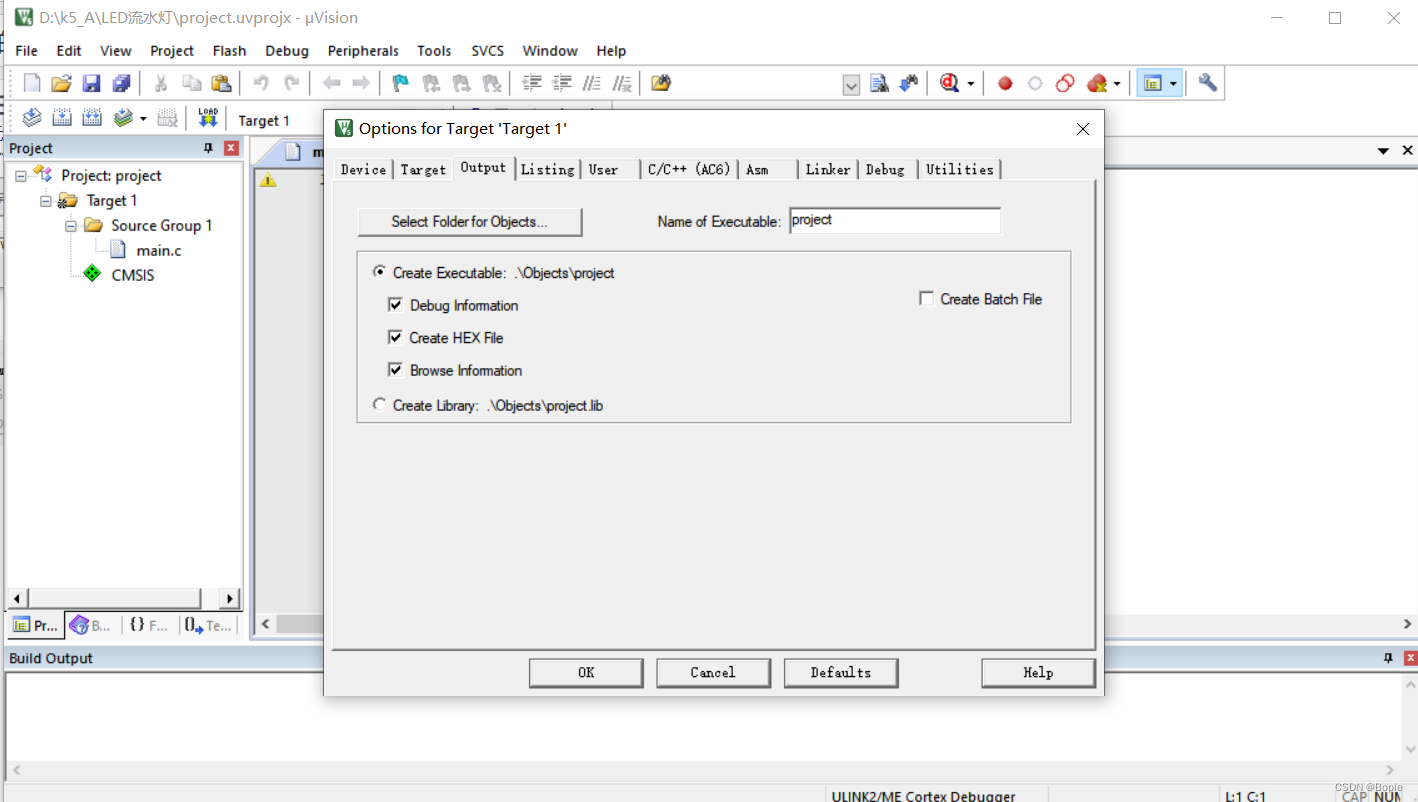Open the Peripherals menu
This screenshot has height=802, width=1418.
[363, 51]
